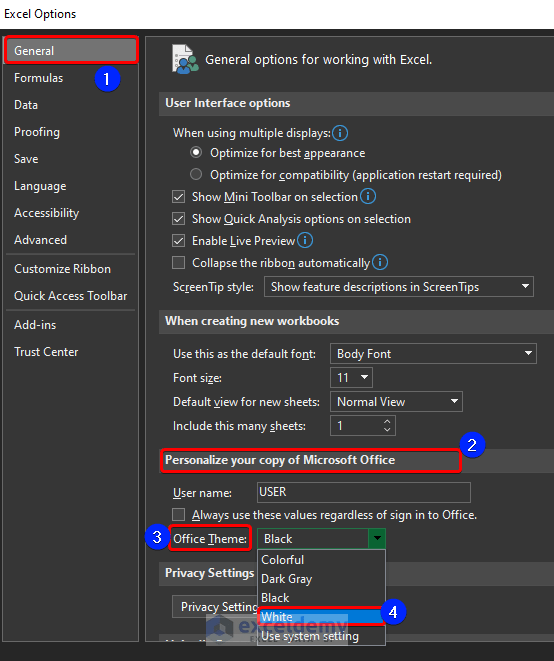Open the default font dropdown
554x661 pixels.
tap(433, 353)
